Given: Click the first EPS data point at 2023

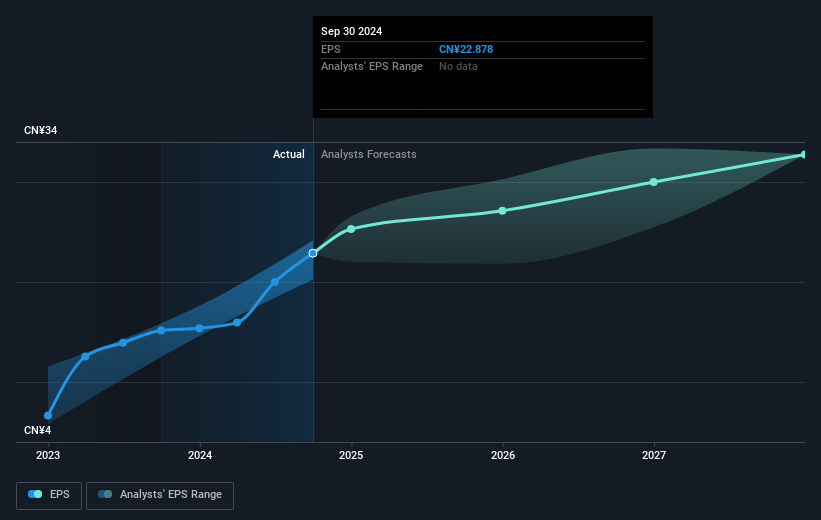Looking at the screenshot, I should (48, 416).
